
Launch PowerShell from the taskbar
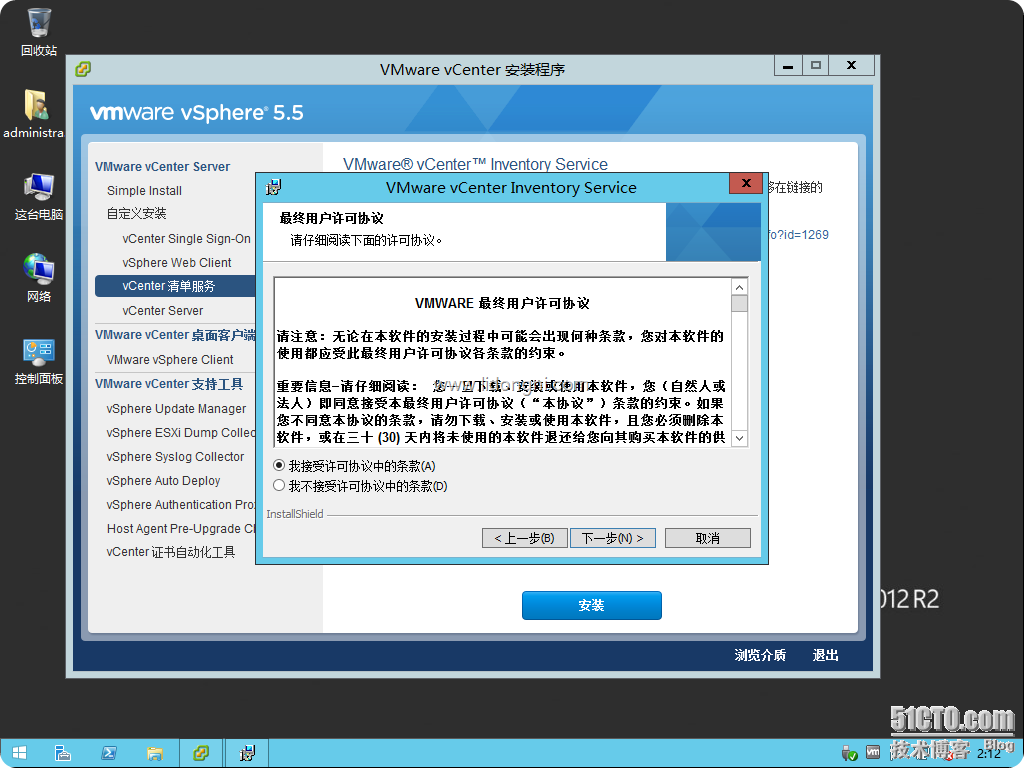tap(108, 753)
